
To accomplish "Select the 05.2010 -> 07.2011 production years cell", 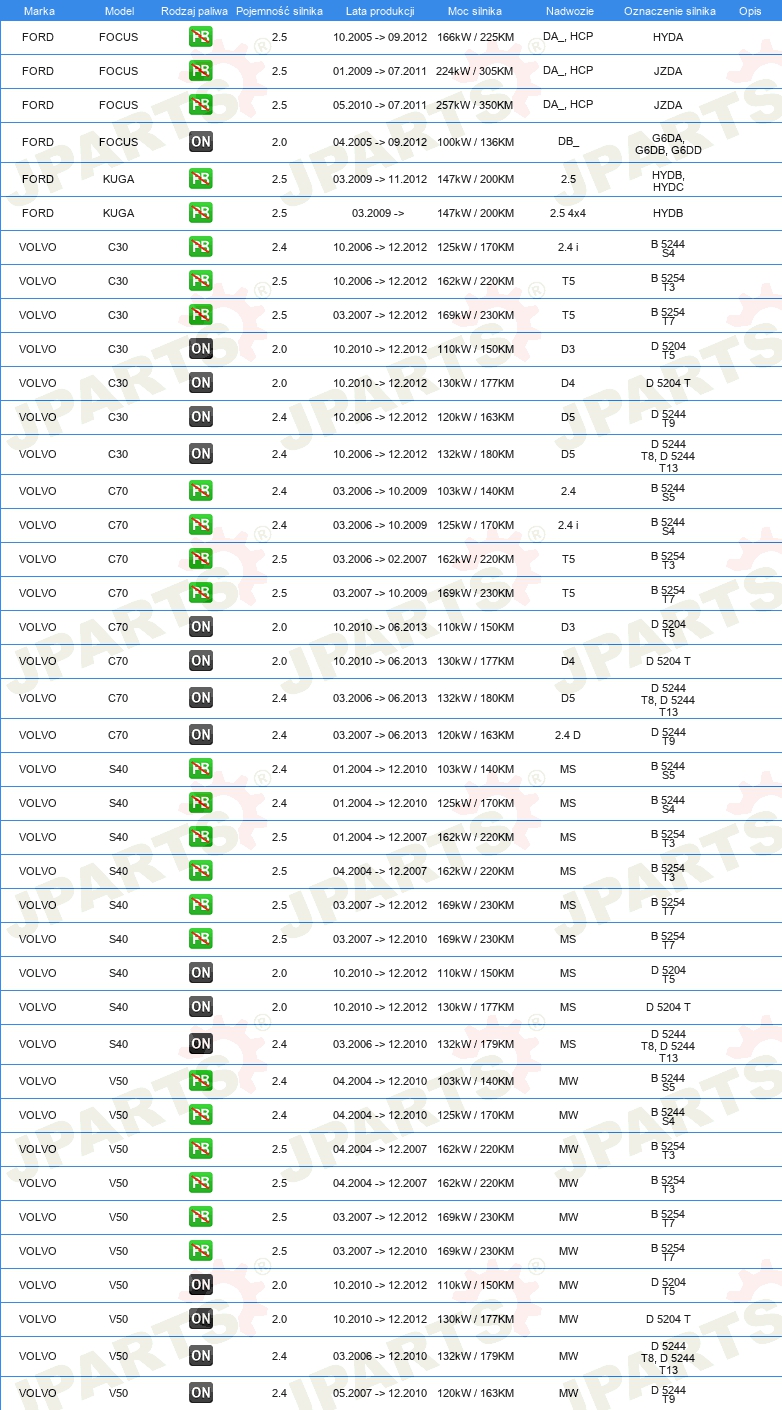I will (380, 105).
